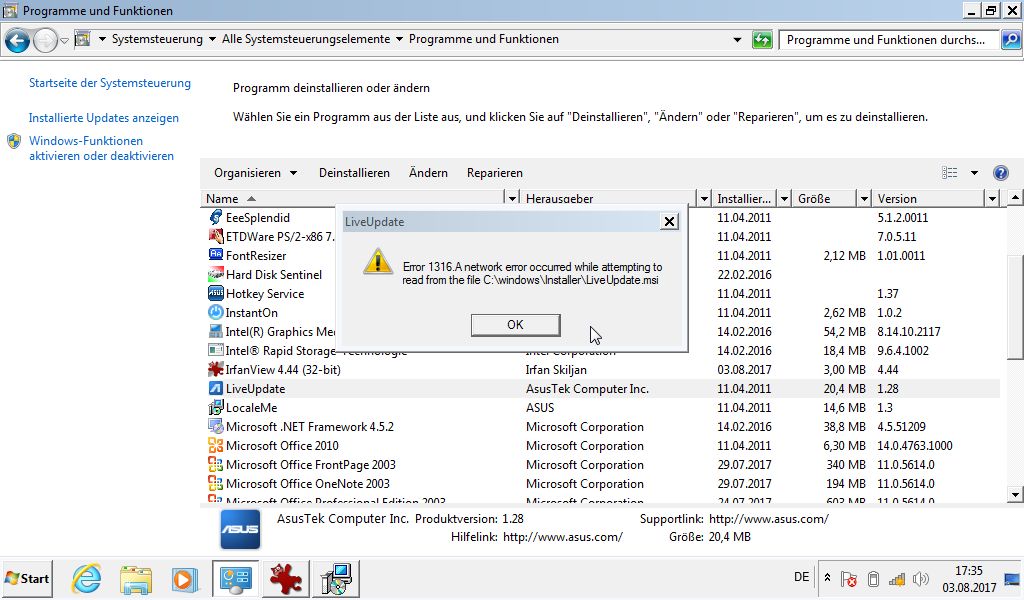Click the refresh button next to address bar

[x=762, y=40]
